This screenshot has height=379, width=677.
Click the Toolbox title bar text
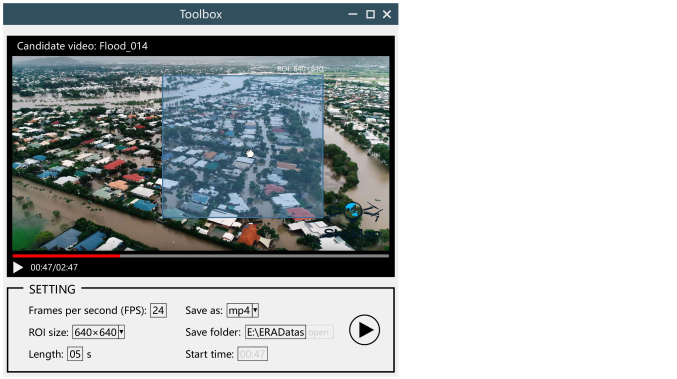pos(201,14)
